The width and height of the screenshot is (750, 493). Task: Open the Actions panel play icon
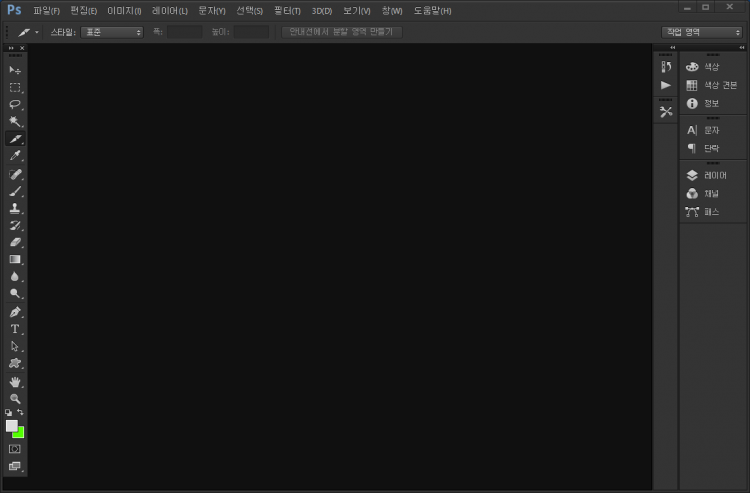pos(666,86)
